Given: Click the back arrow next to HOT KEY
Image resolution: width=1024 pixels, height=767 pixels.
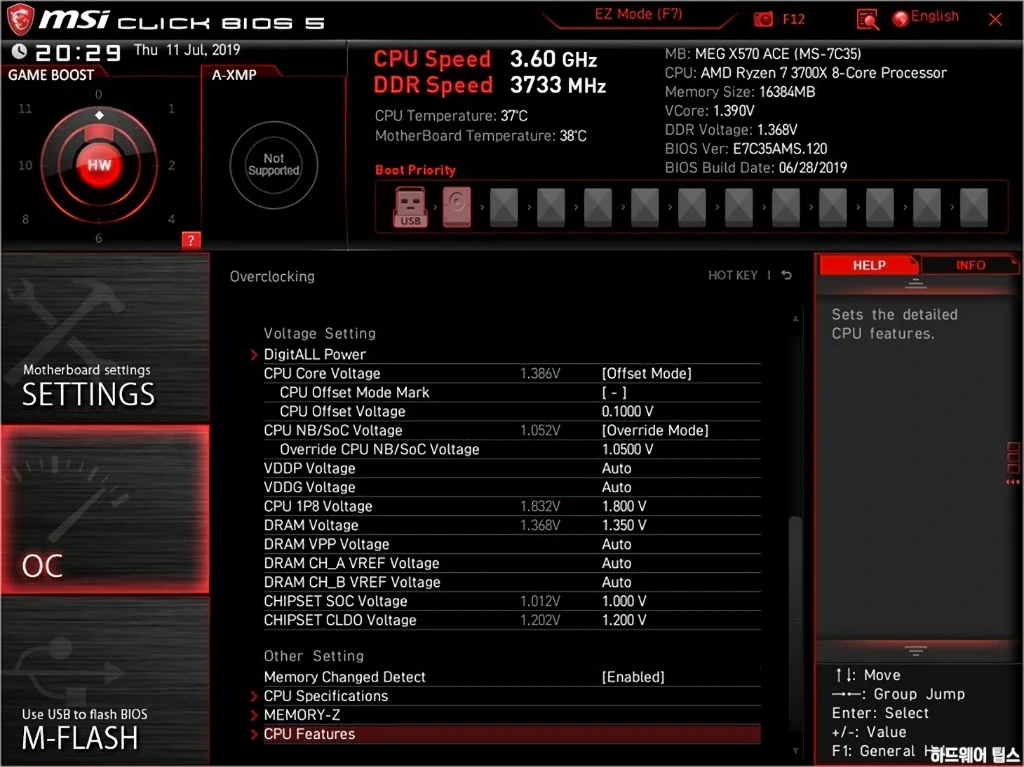Looking at the screenshot, I should tap(786, 275).
